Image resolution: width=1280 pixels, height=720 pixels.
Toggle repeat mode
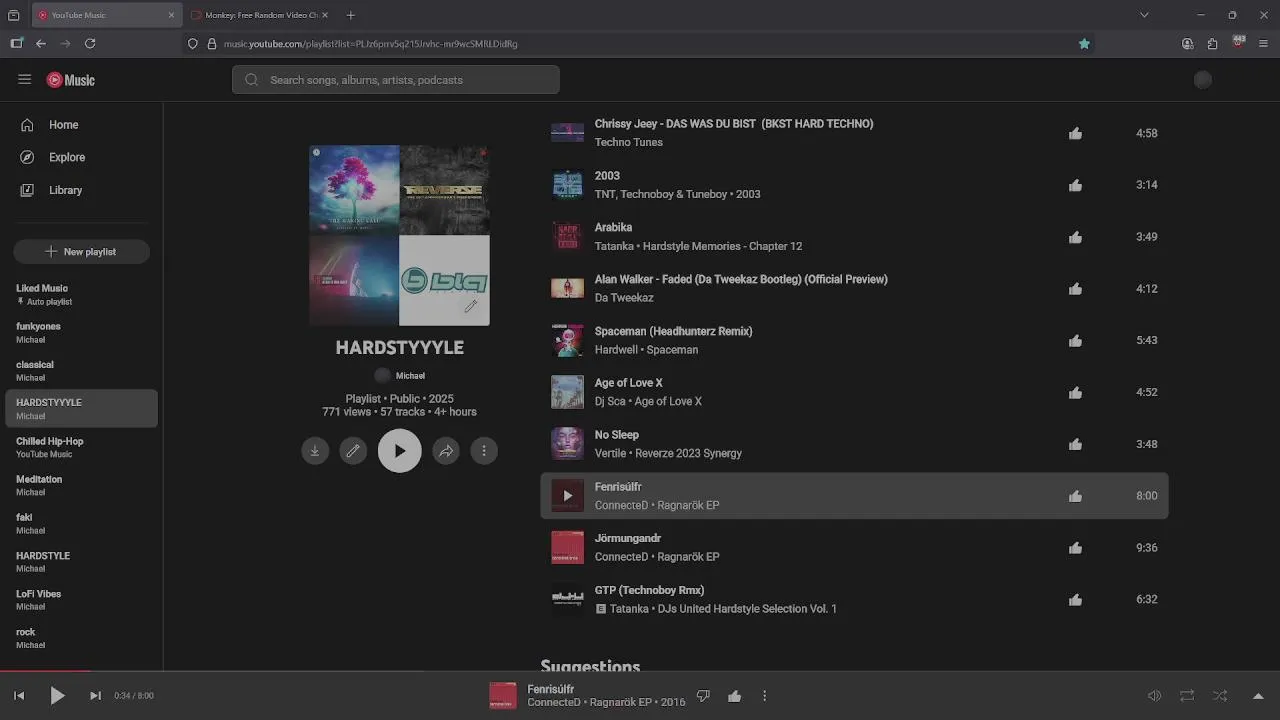point(1187,696)
